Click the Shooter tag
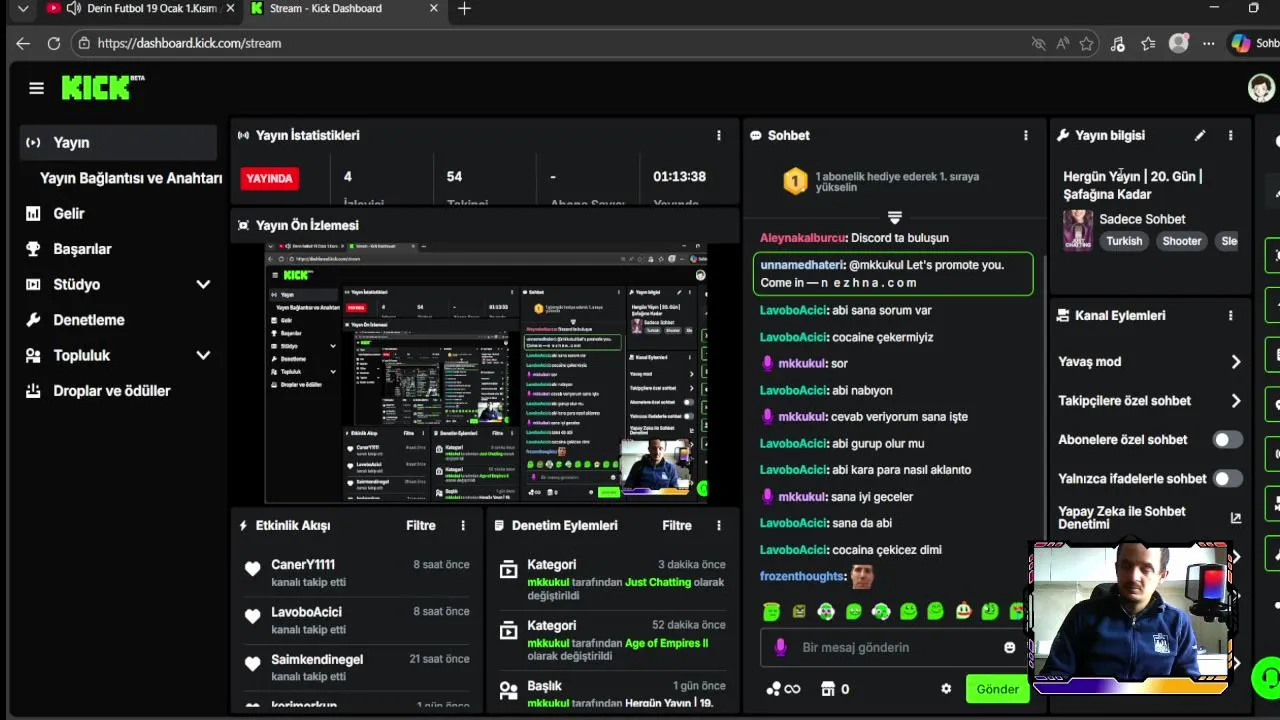 tap(1181, 241)
